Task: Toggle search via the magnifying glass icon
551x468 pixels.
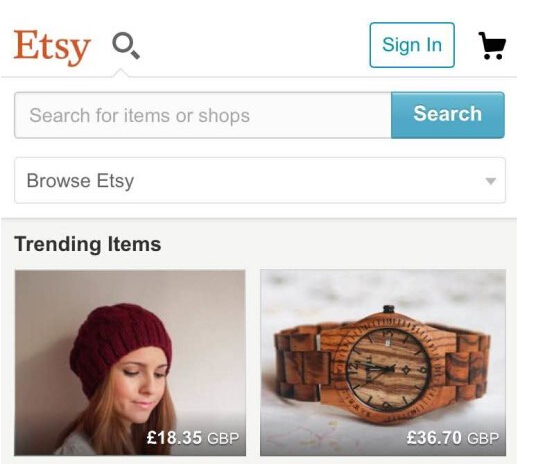Action: point(126,46)
